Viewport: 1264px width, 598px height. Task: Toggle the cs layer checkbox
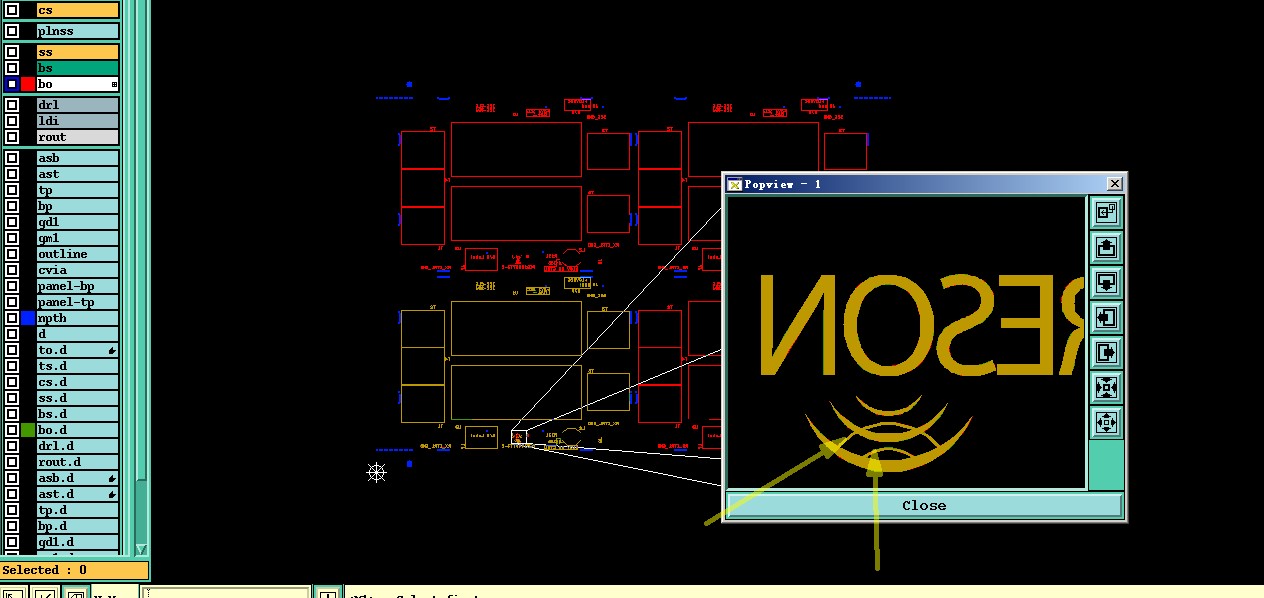12,10
